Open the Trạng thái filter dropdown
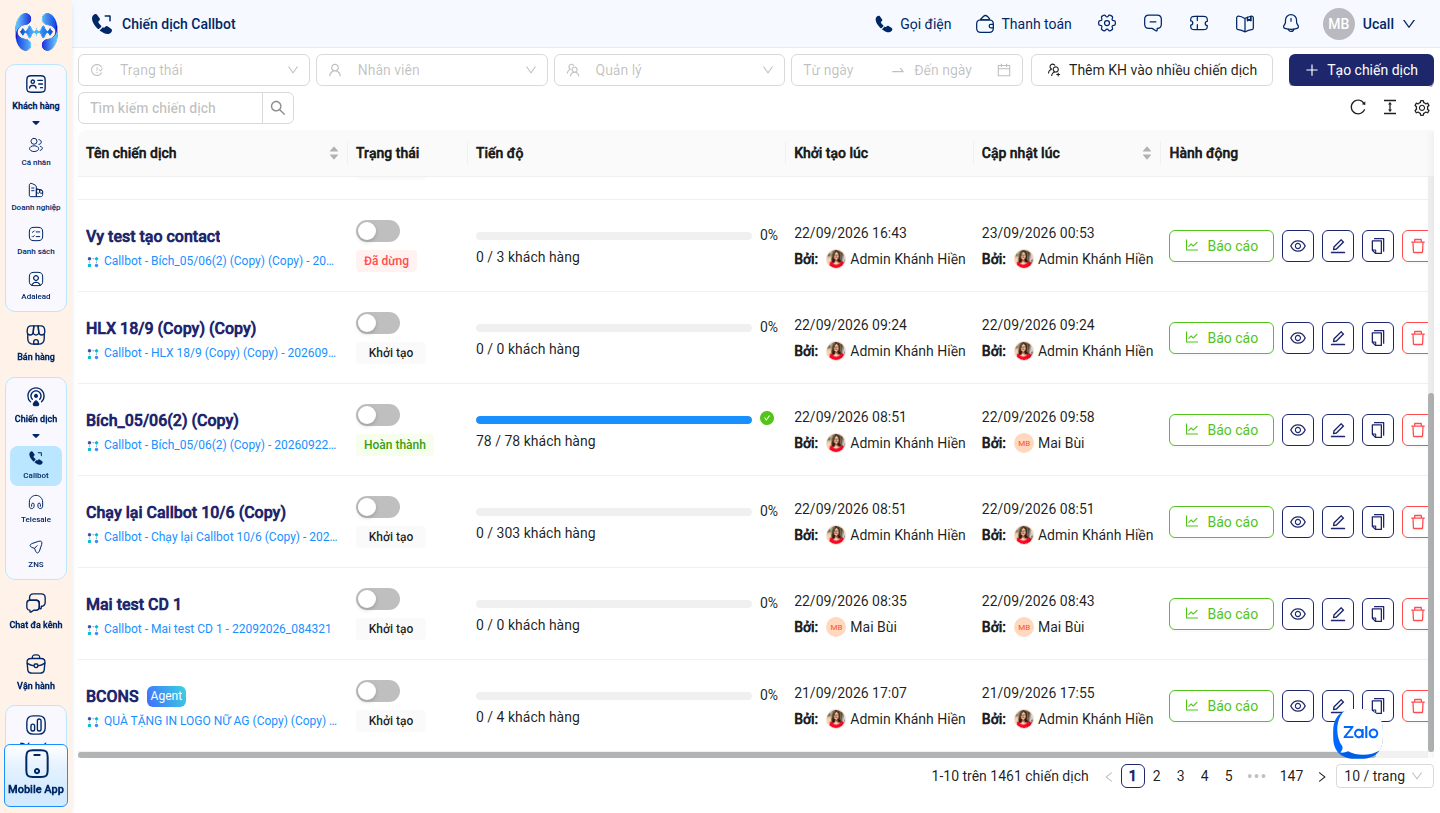The image size is (1440, 813). pyautogui.click(x=194, y=70)
